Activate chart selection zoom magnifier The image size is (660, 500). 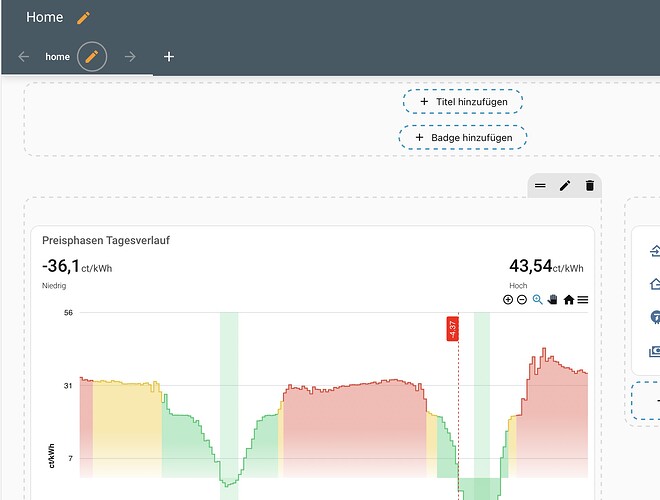tap(538, 300)
